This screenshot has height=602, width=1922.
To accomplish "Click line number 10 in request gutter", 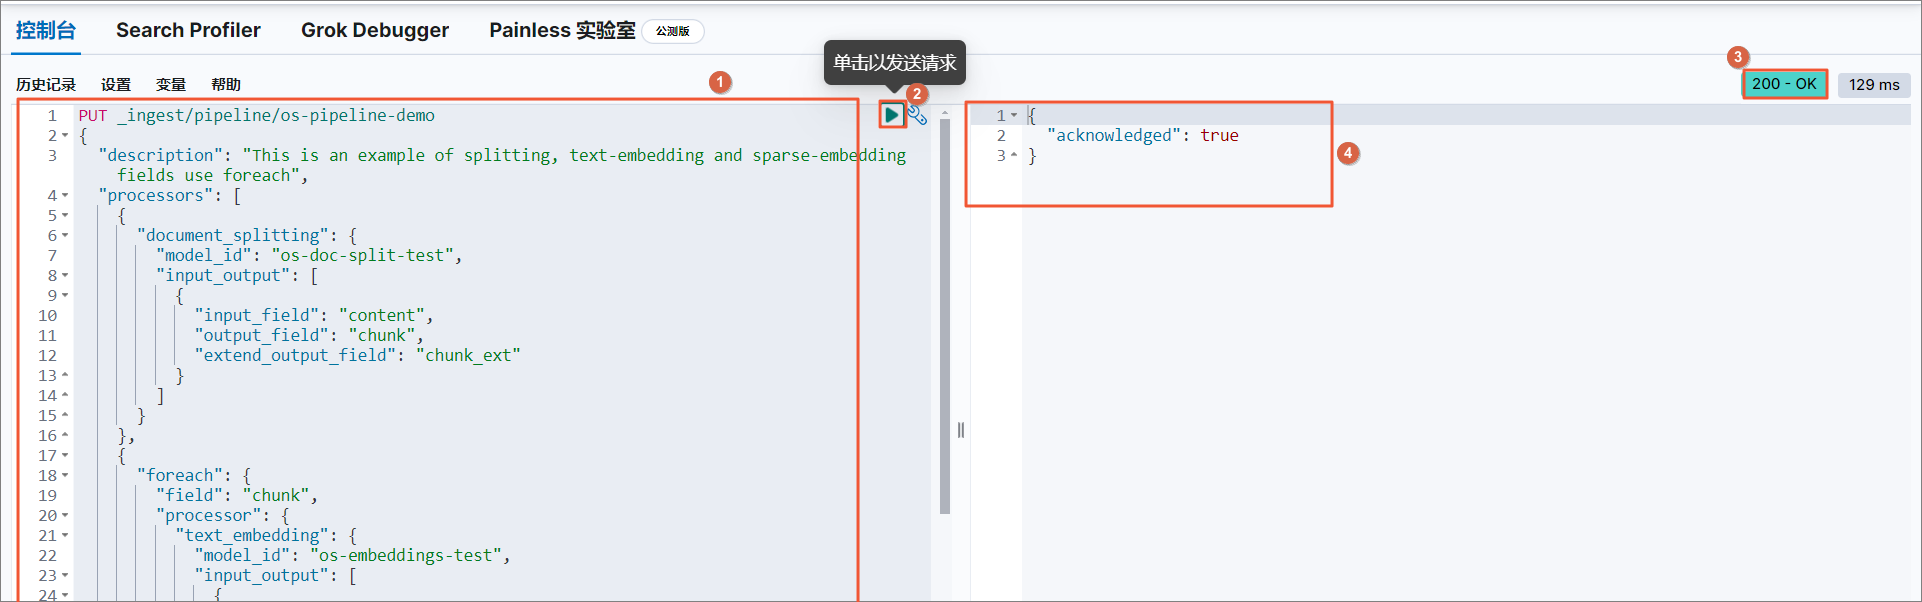I will click(x=48, y=316).
